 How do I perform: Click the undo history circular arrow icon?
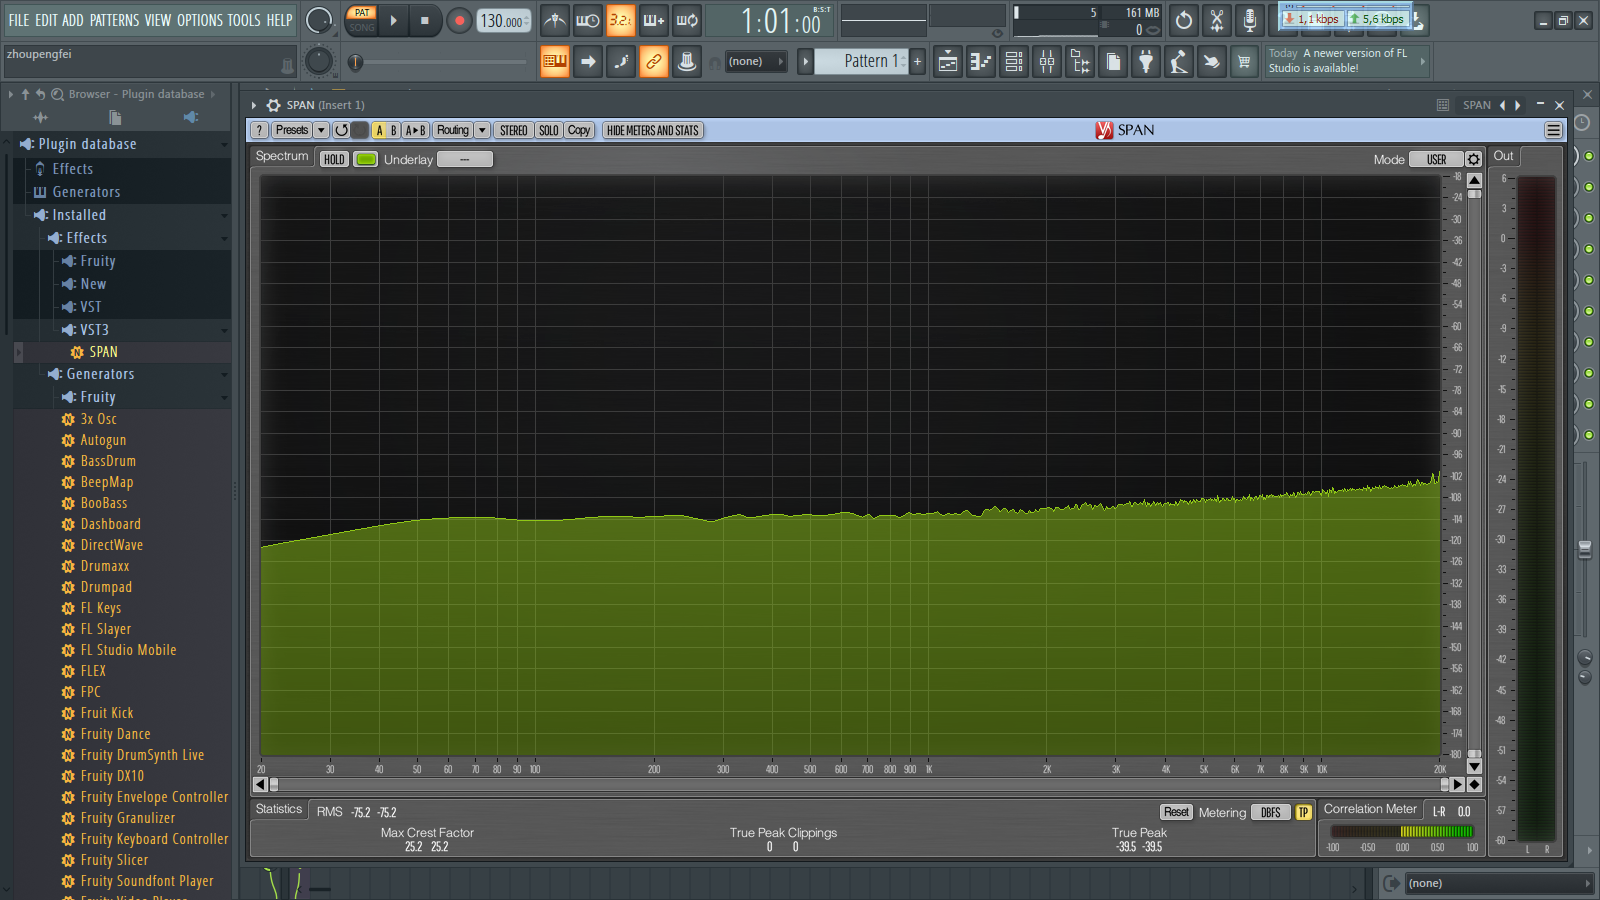coord(1184,20)
